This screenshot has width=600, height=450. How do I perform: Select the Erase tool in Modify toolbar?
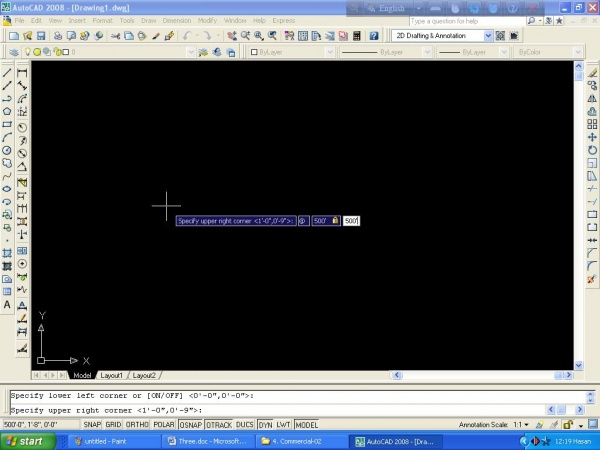(x=592, y=73)
